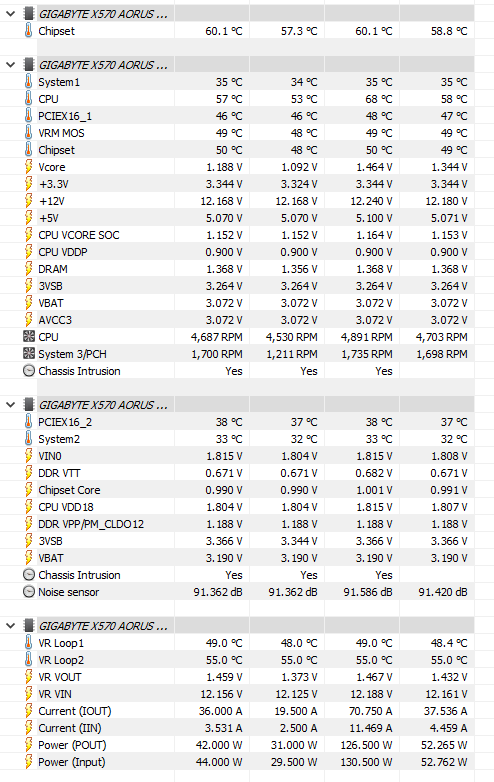Select the lightning bolt icon next to +3.3V
Viewport: 494px width, 782px height.
(29, 184)
